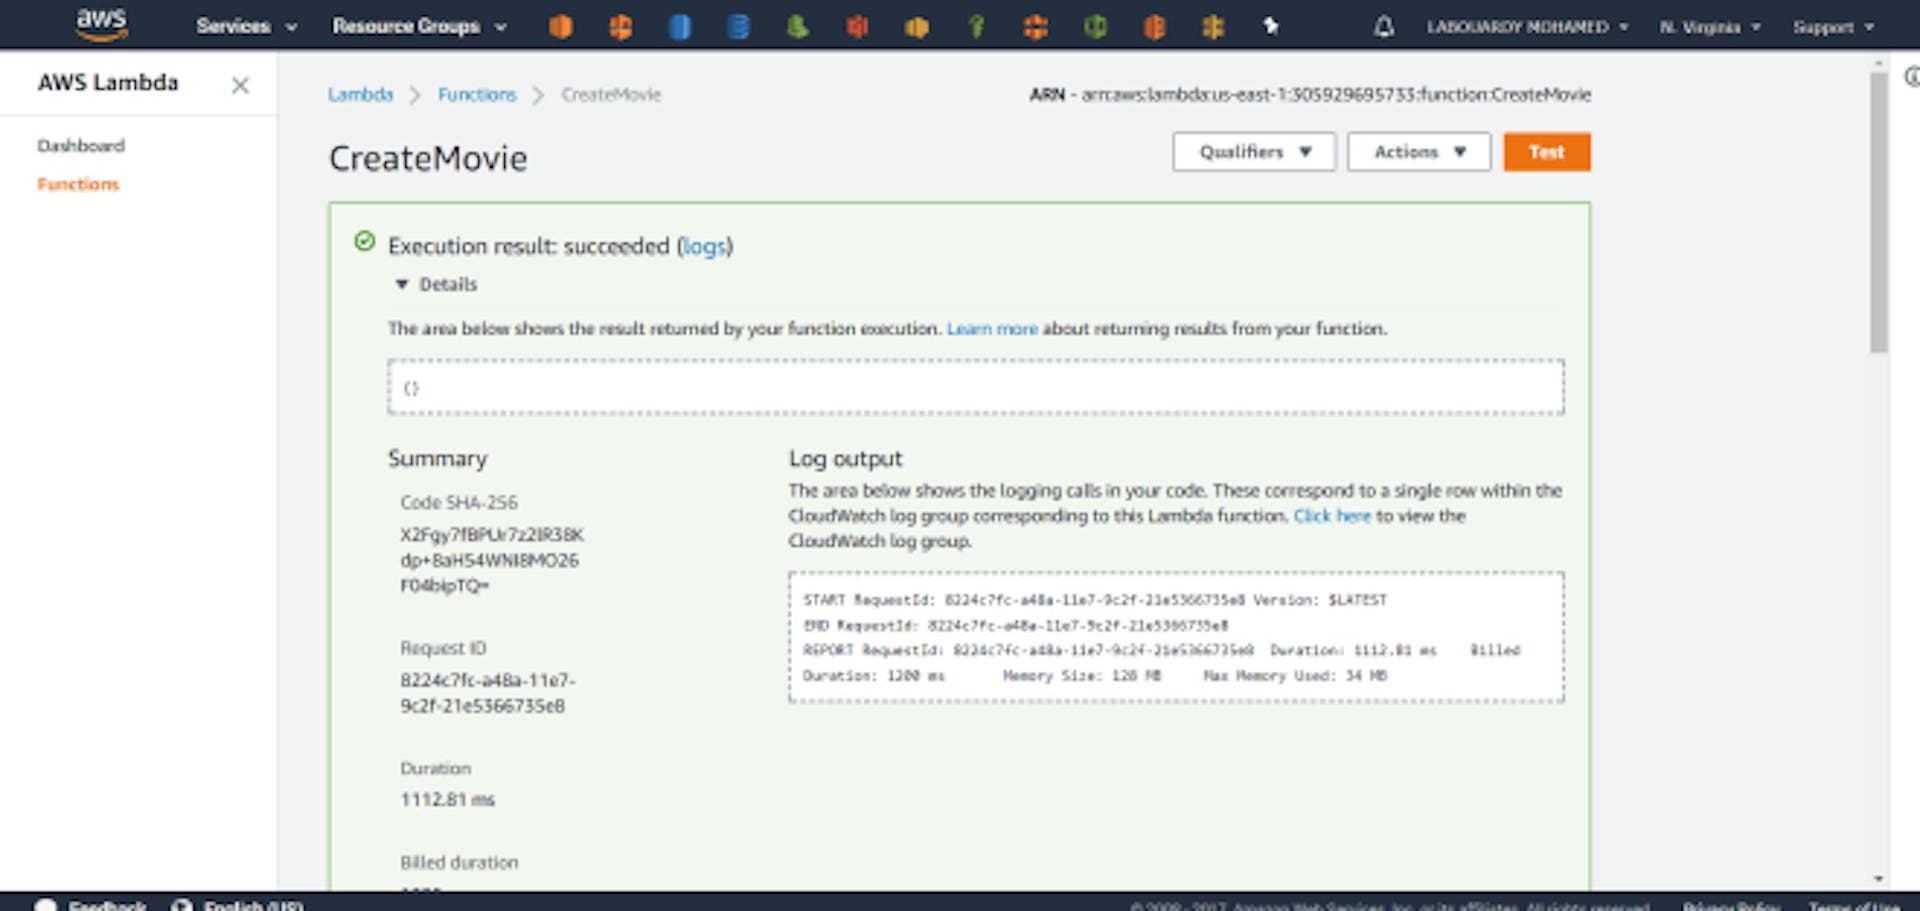This screenshot has height=911, width=1920.
Task: Click the English (US) language selector
Action: pyautogui.click(x=238, y=905)
